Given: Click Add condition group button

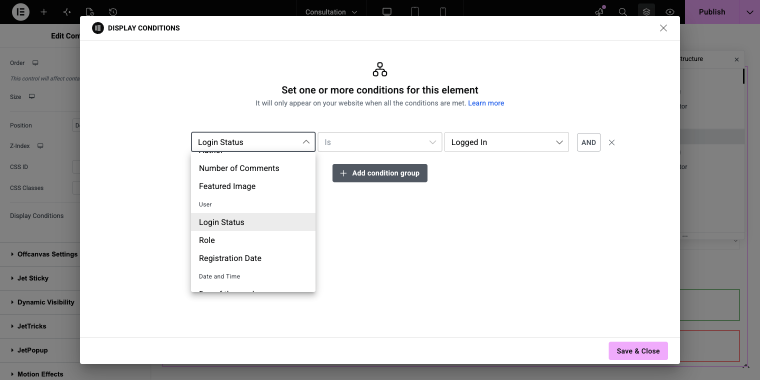Looking at the screenshot, I should [380, 173].
